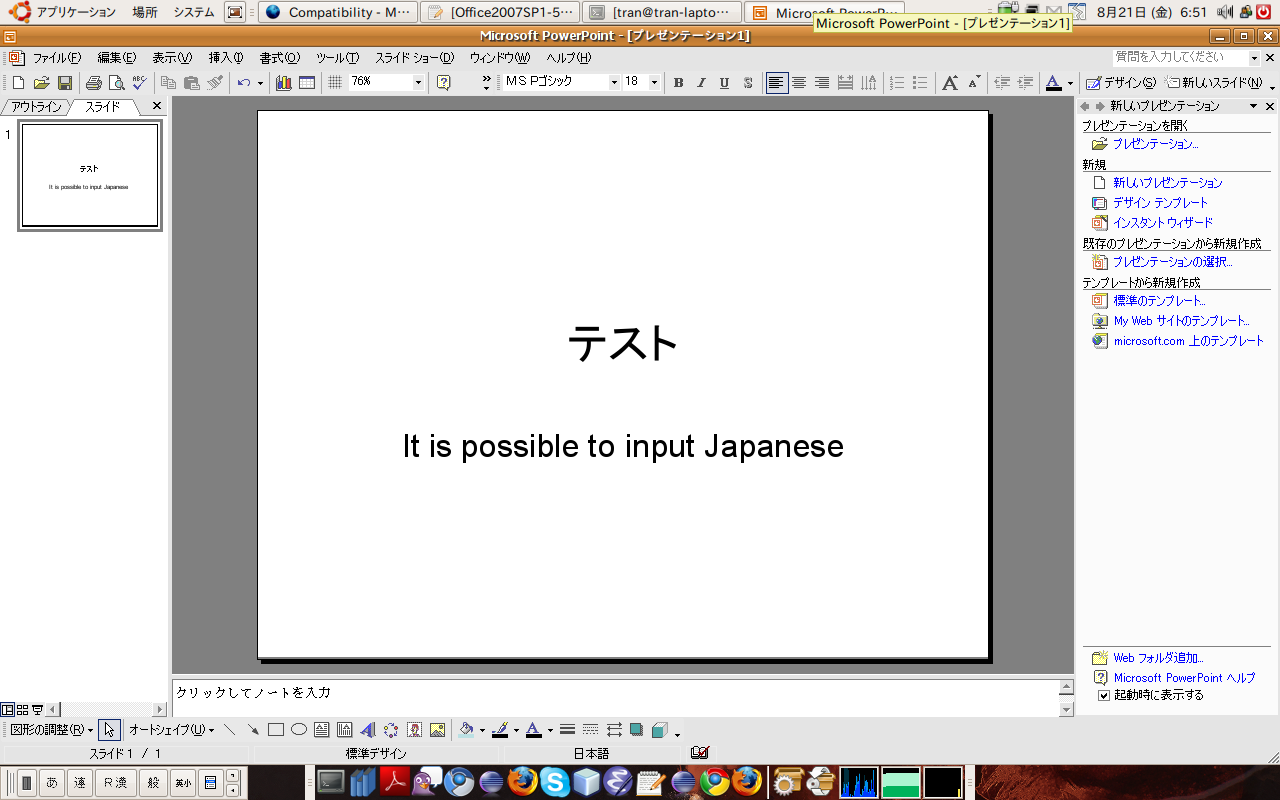This screenshot has height=800, width=1280.
Task: Run the ABC spell check tool
Action: 139,83
